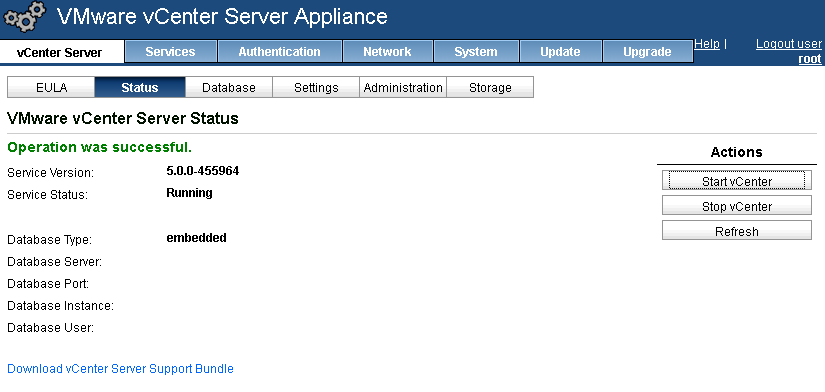Open the Authentication tab
The width and height of the screenshot is (825, 392).
[279, 52]
